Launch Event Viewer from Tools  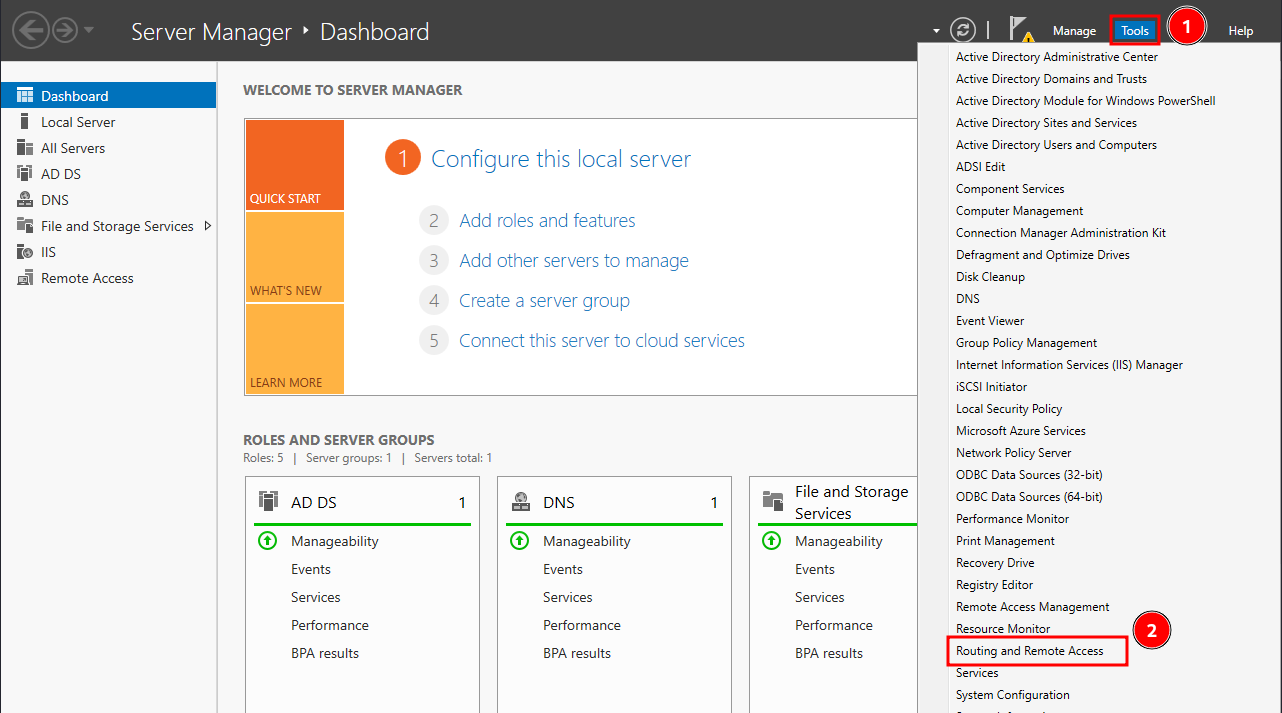point(990,321)
